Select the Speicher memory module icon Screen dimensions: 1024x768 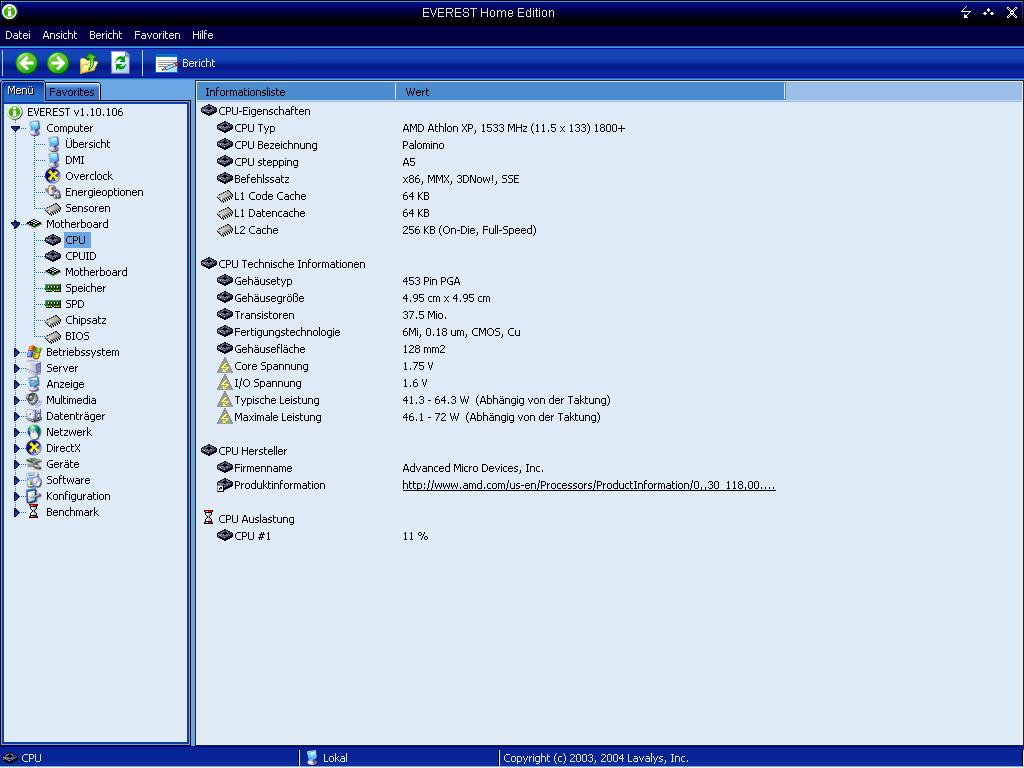click(53, 288)
